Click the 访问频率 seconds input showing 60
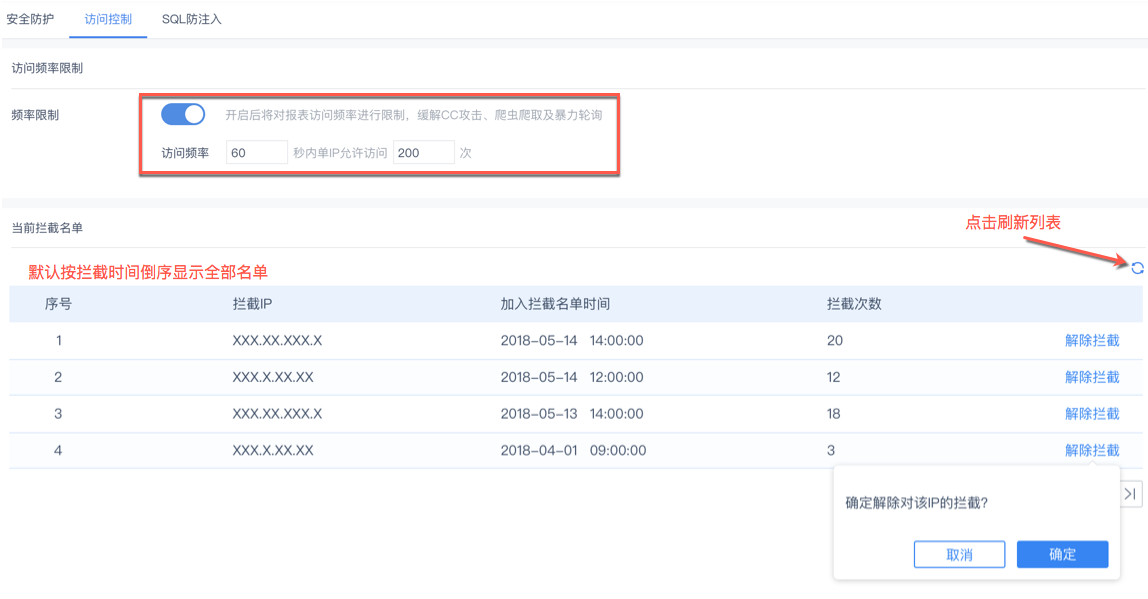The image size is (1148, 599). pos(257,153)
